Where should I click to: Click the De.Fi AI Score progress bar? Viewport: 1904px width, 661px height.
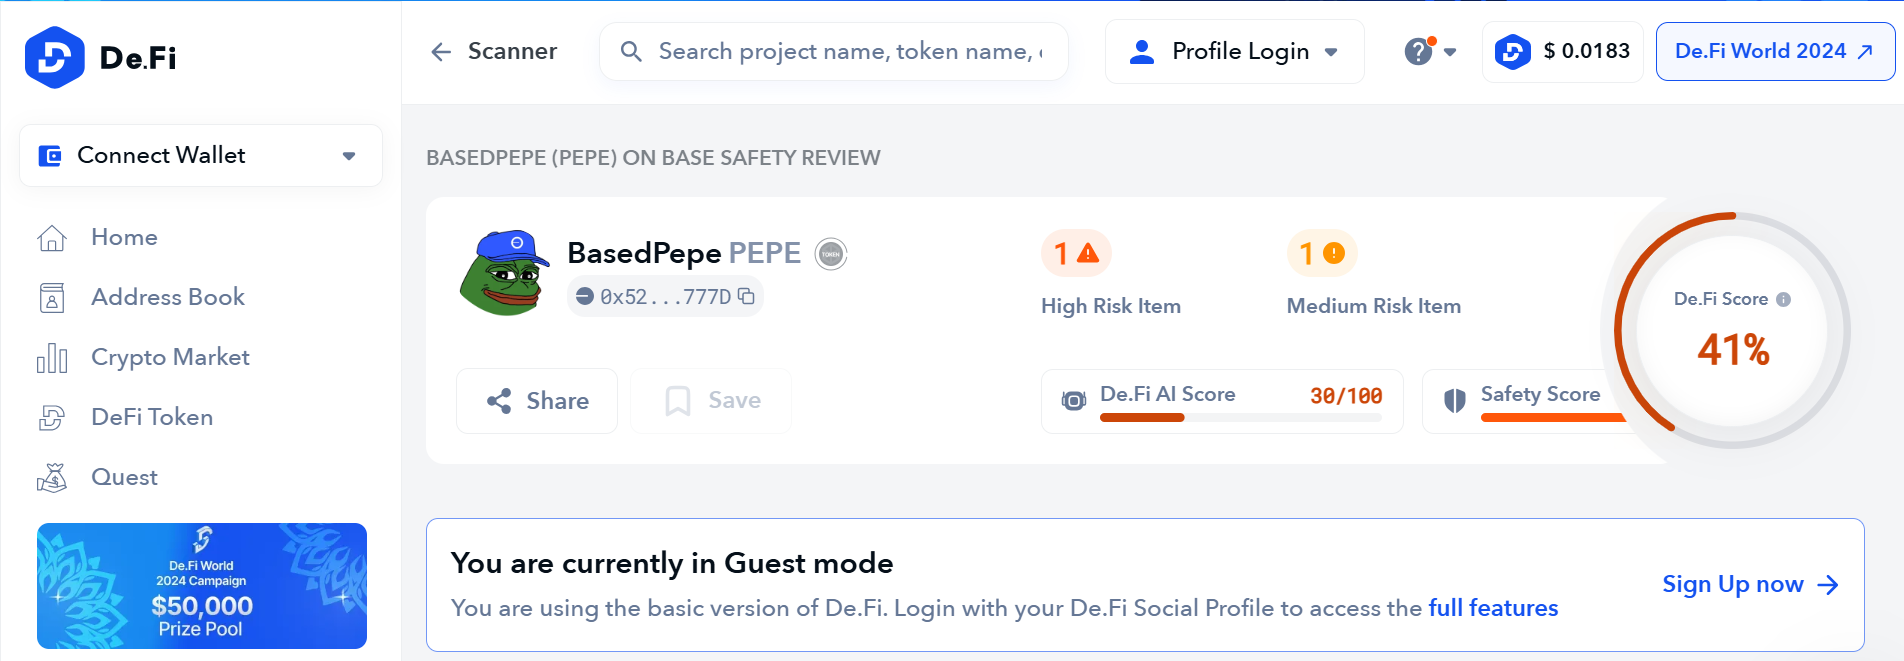tap(1240, 417)
